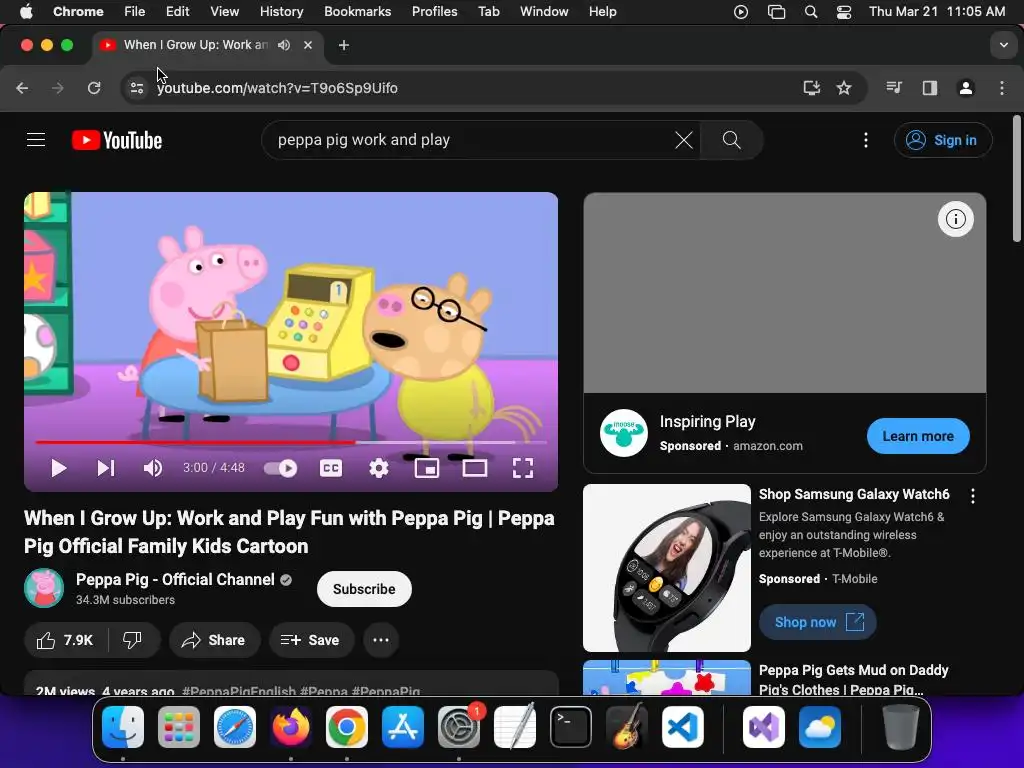Open Visual Studio Code from dock
This screenshot has height=768, width=1024.
tap(682, 727)
